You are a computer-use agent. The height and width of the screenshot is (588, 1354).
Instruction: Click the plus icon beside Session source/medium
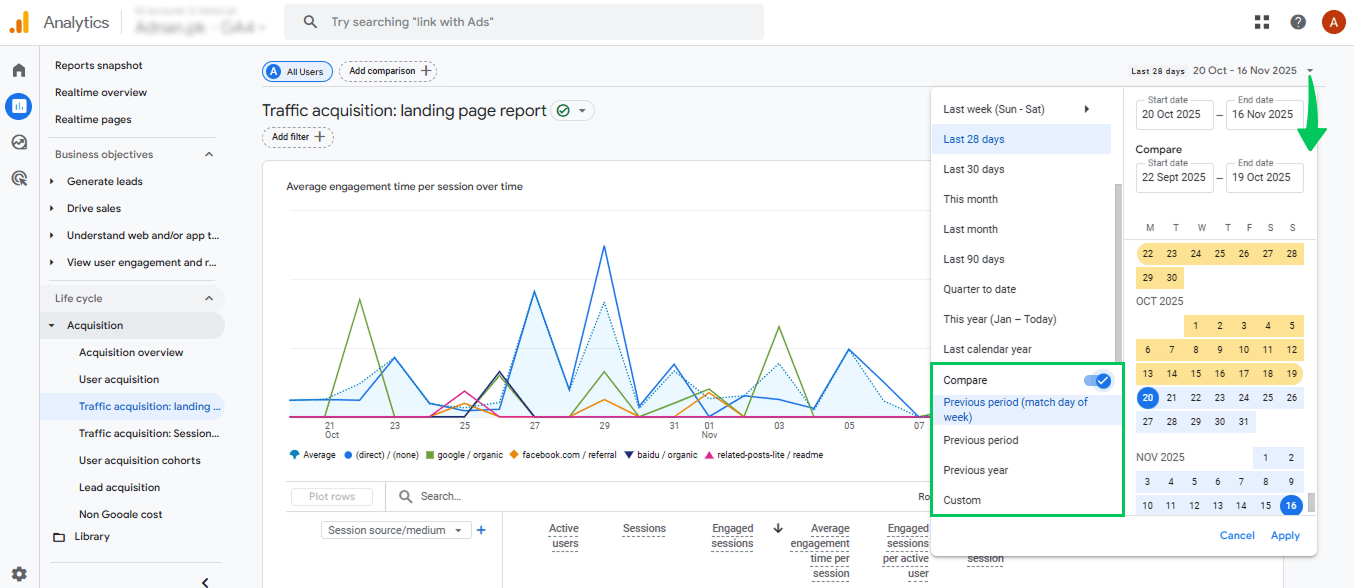[x=481, y=530]
